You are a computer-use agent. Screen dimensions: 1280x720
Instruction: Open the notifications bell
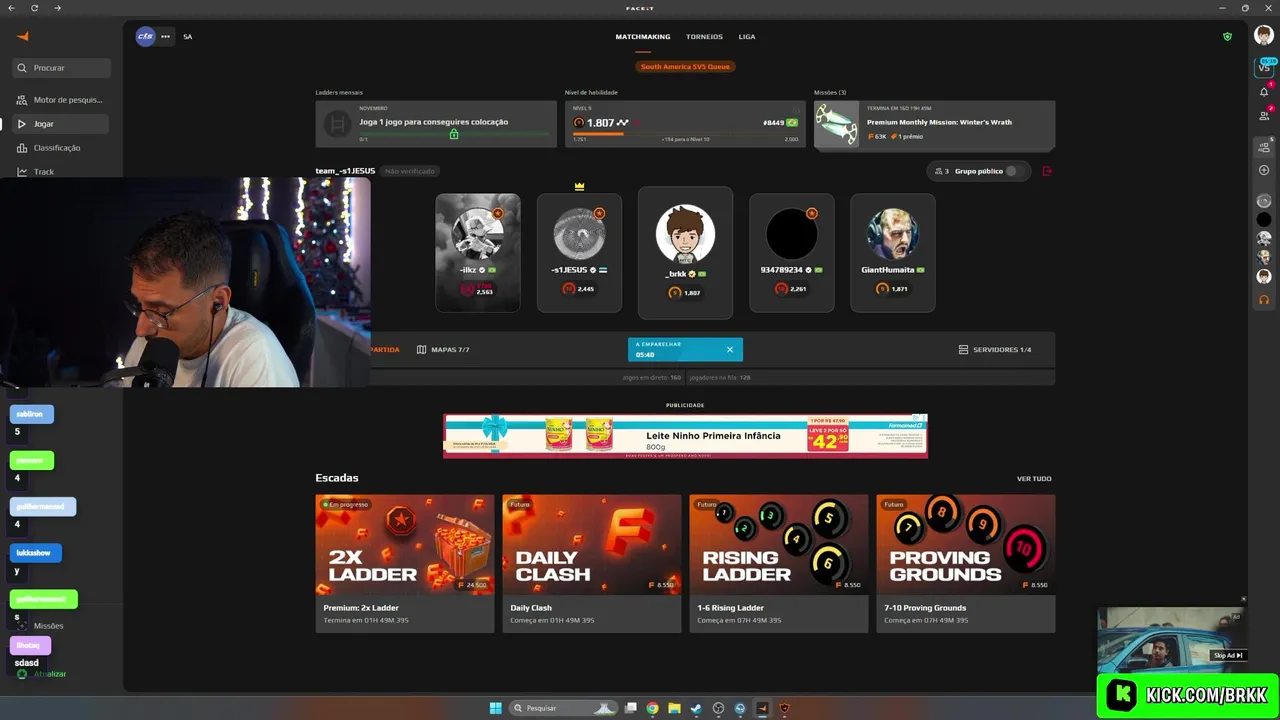pyautogui.click(x=1264, y=91)
